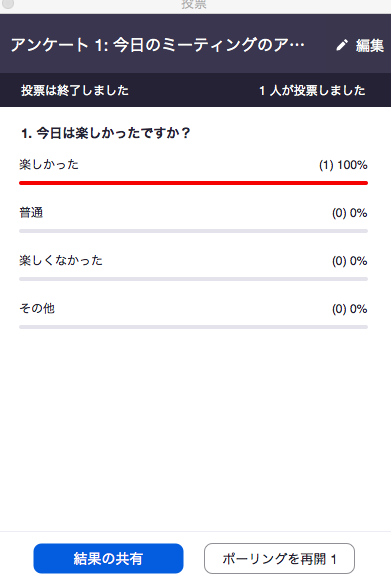This screenshot has height=580, width=391.
Task: Click the gray 普通 result bar
Action: pos(193,231)
